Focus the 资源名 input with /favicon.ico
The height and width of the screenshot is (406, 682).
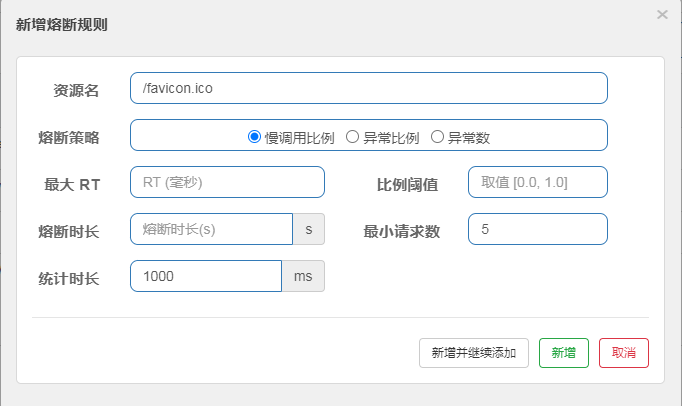[x=369, y=88]
